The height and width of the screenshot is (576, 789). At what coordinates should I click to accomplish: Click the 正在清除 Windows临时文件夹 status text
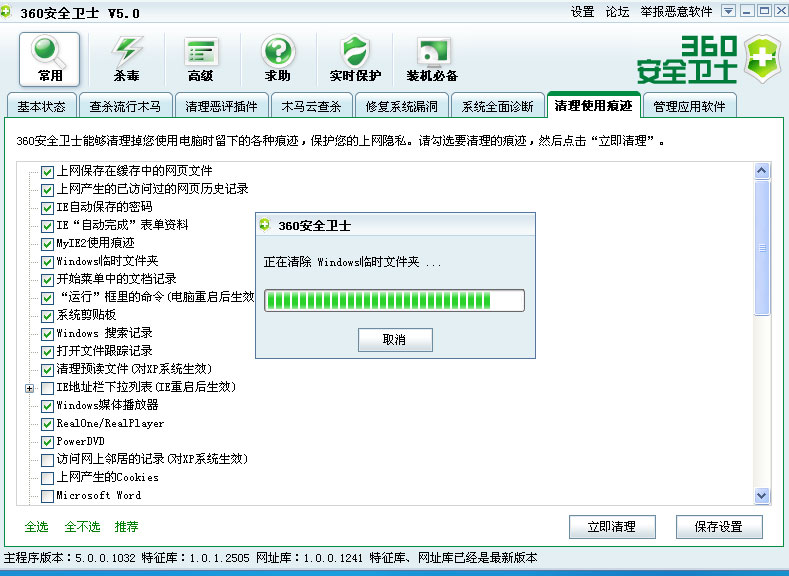352,262
